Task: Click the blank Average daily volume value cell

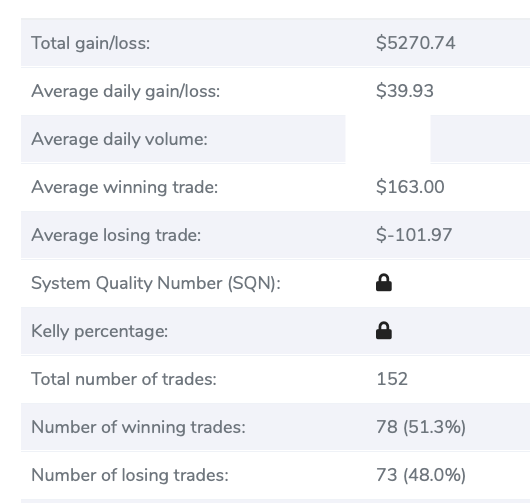Action: pos(388,139)
